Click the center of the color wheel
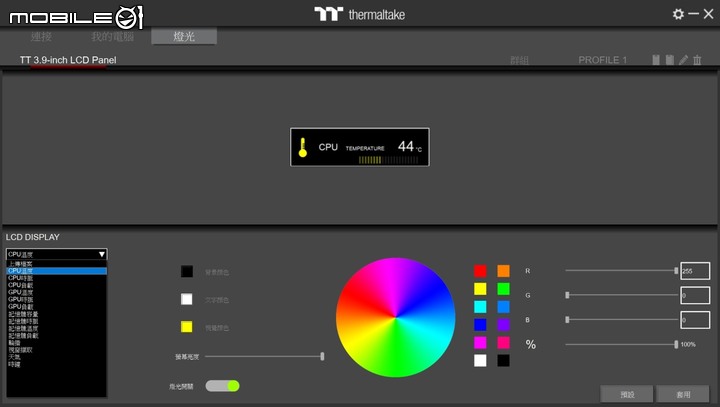Screen dimensions: 720x407 click(395, 317)
